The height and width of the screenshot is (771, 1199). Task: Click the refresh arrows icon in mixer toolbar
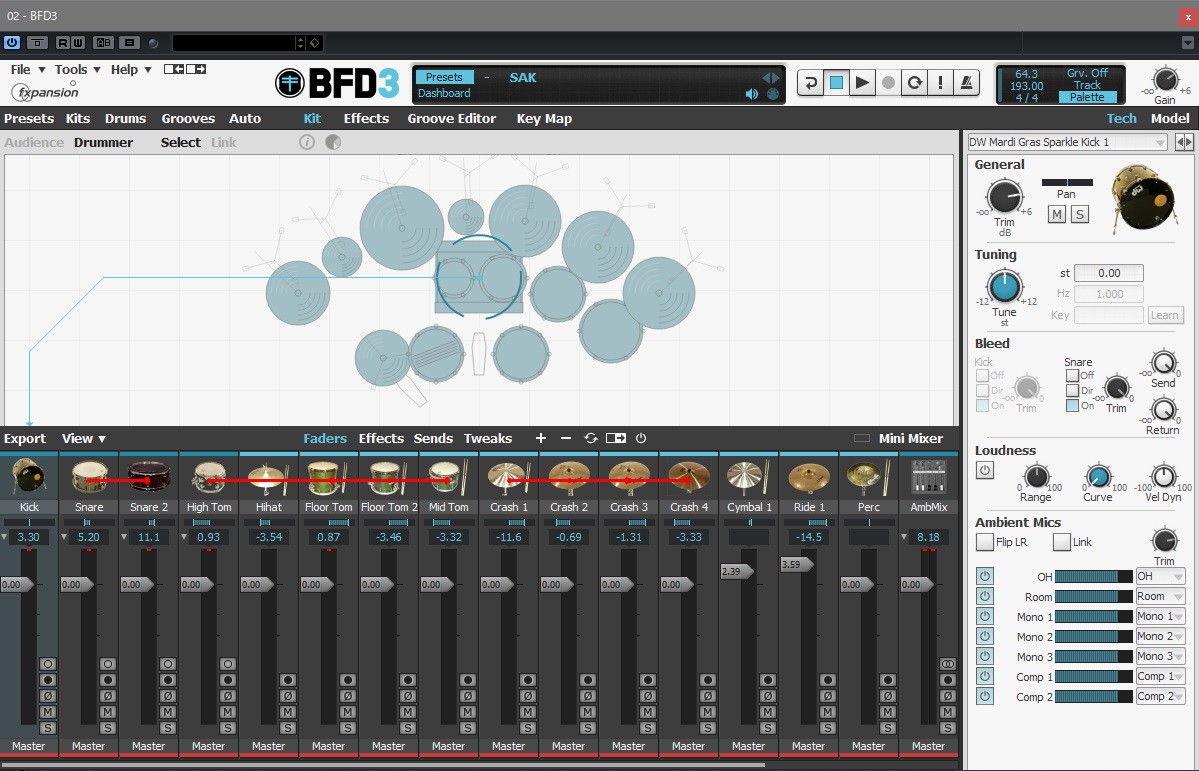pyautogui.click(x=590, y=438)
